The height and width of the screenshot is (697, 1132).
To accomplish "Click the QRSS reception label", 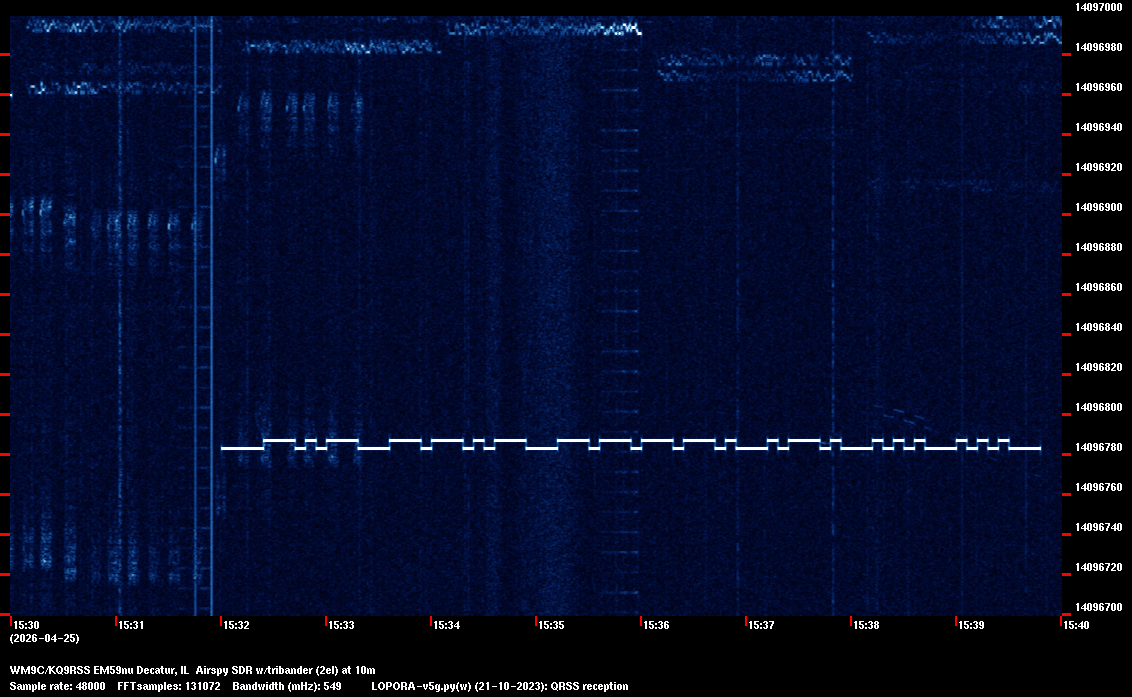I will click(x=596, y=686).
